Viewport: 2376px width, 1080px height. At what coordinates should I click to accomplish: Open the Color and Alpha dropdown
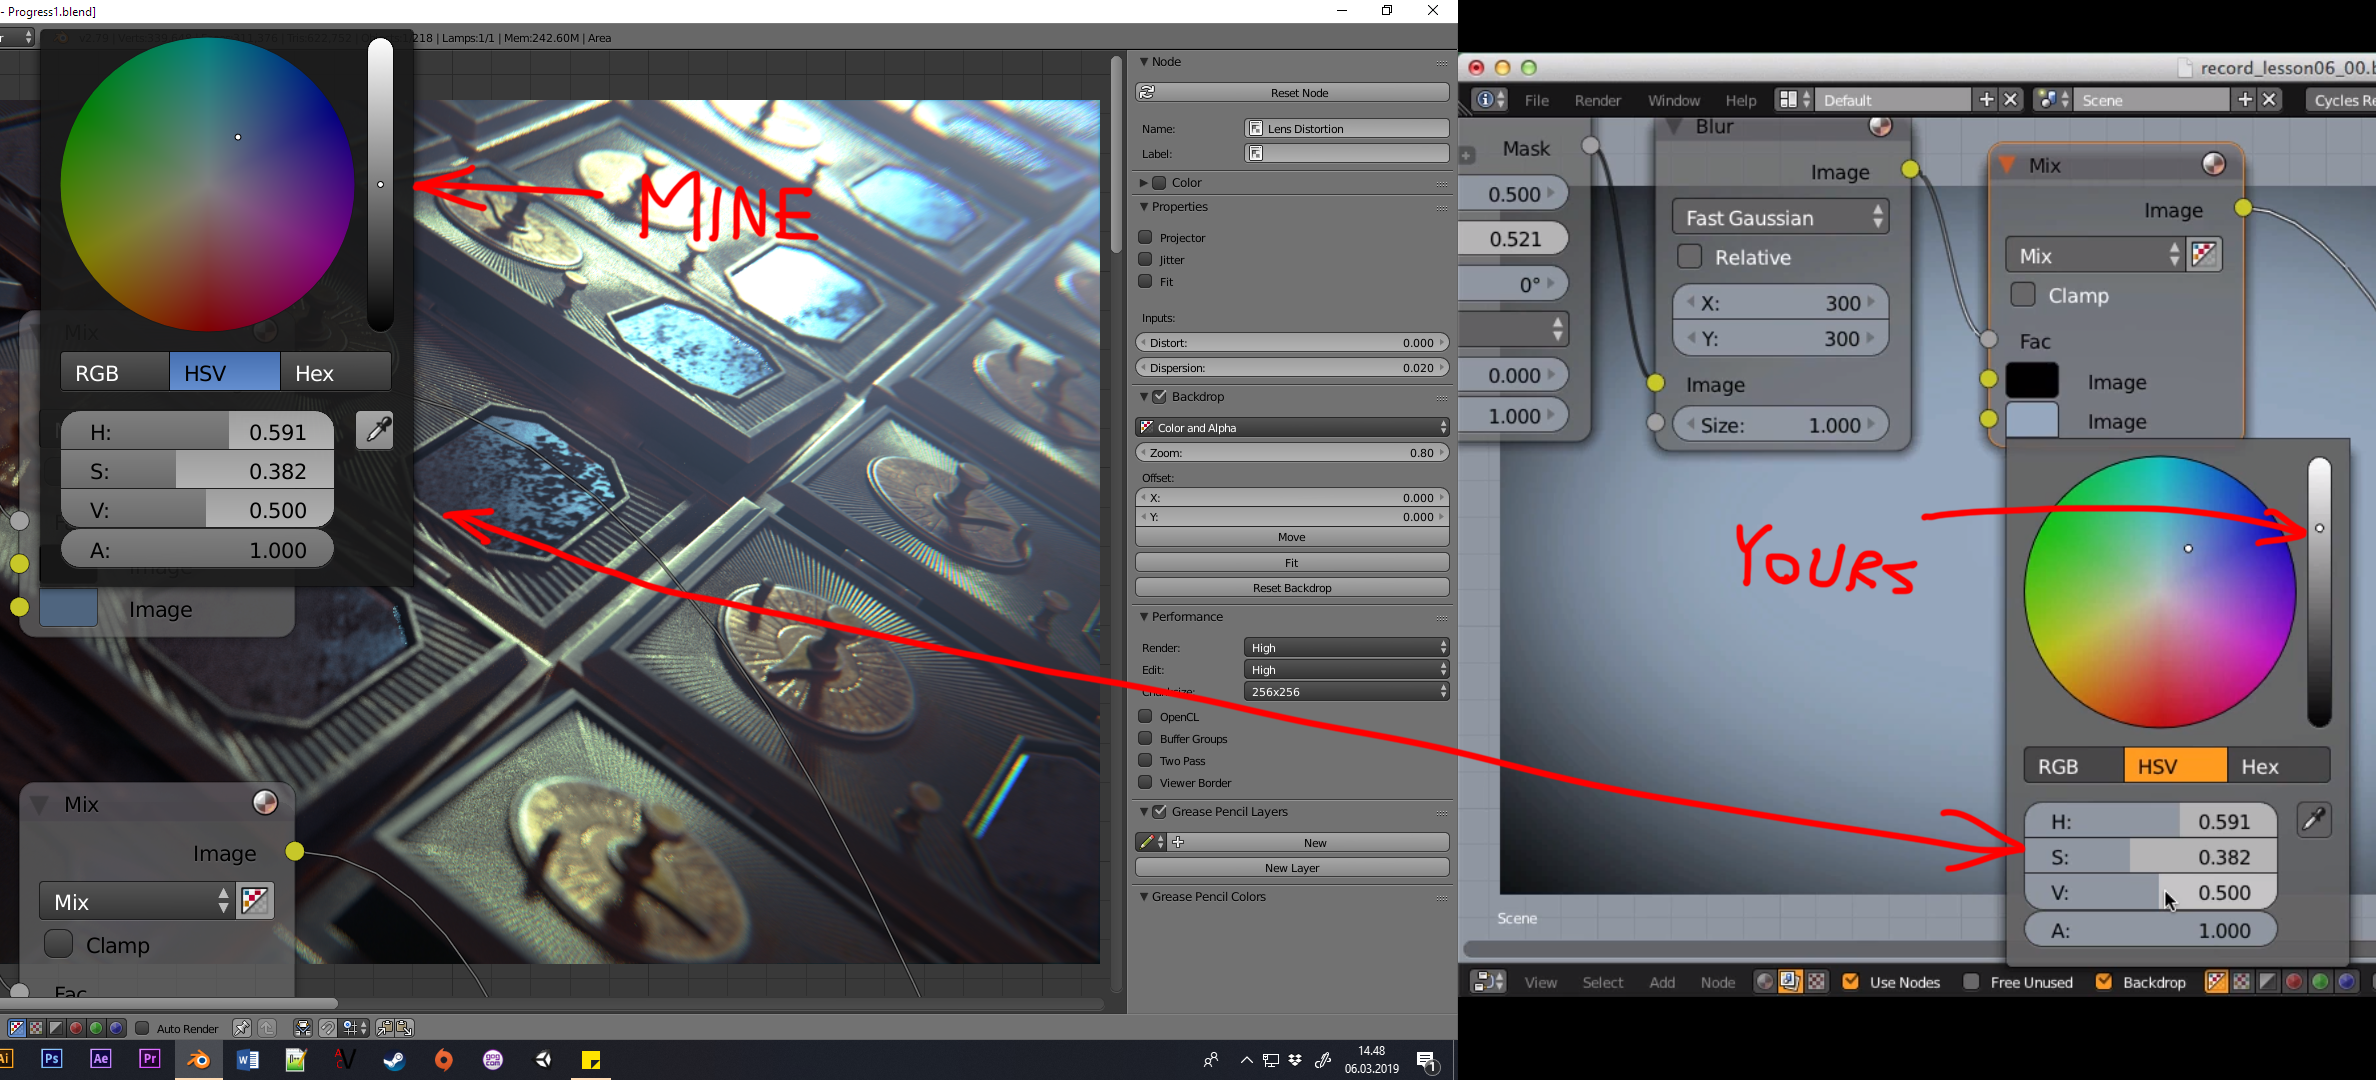(x=1292, y=427)
